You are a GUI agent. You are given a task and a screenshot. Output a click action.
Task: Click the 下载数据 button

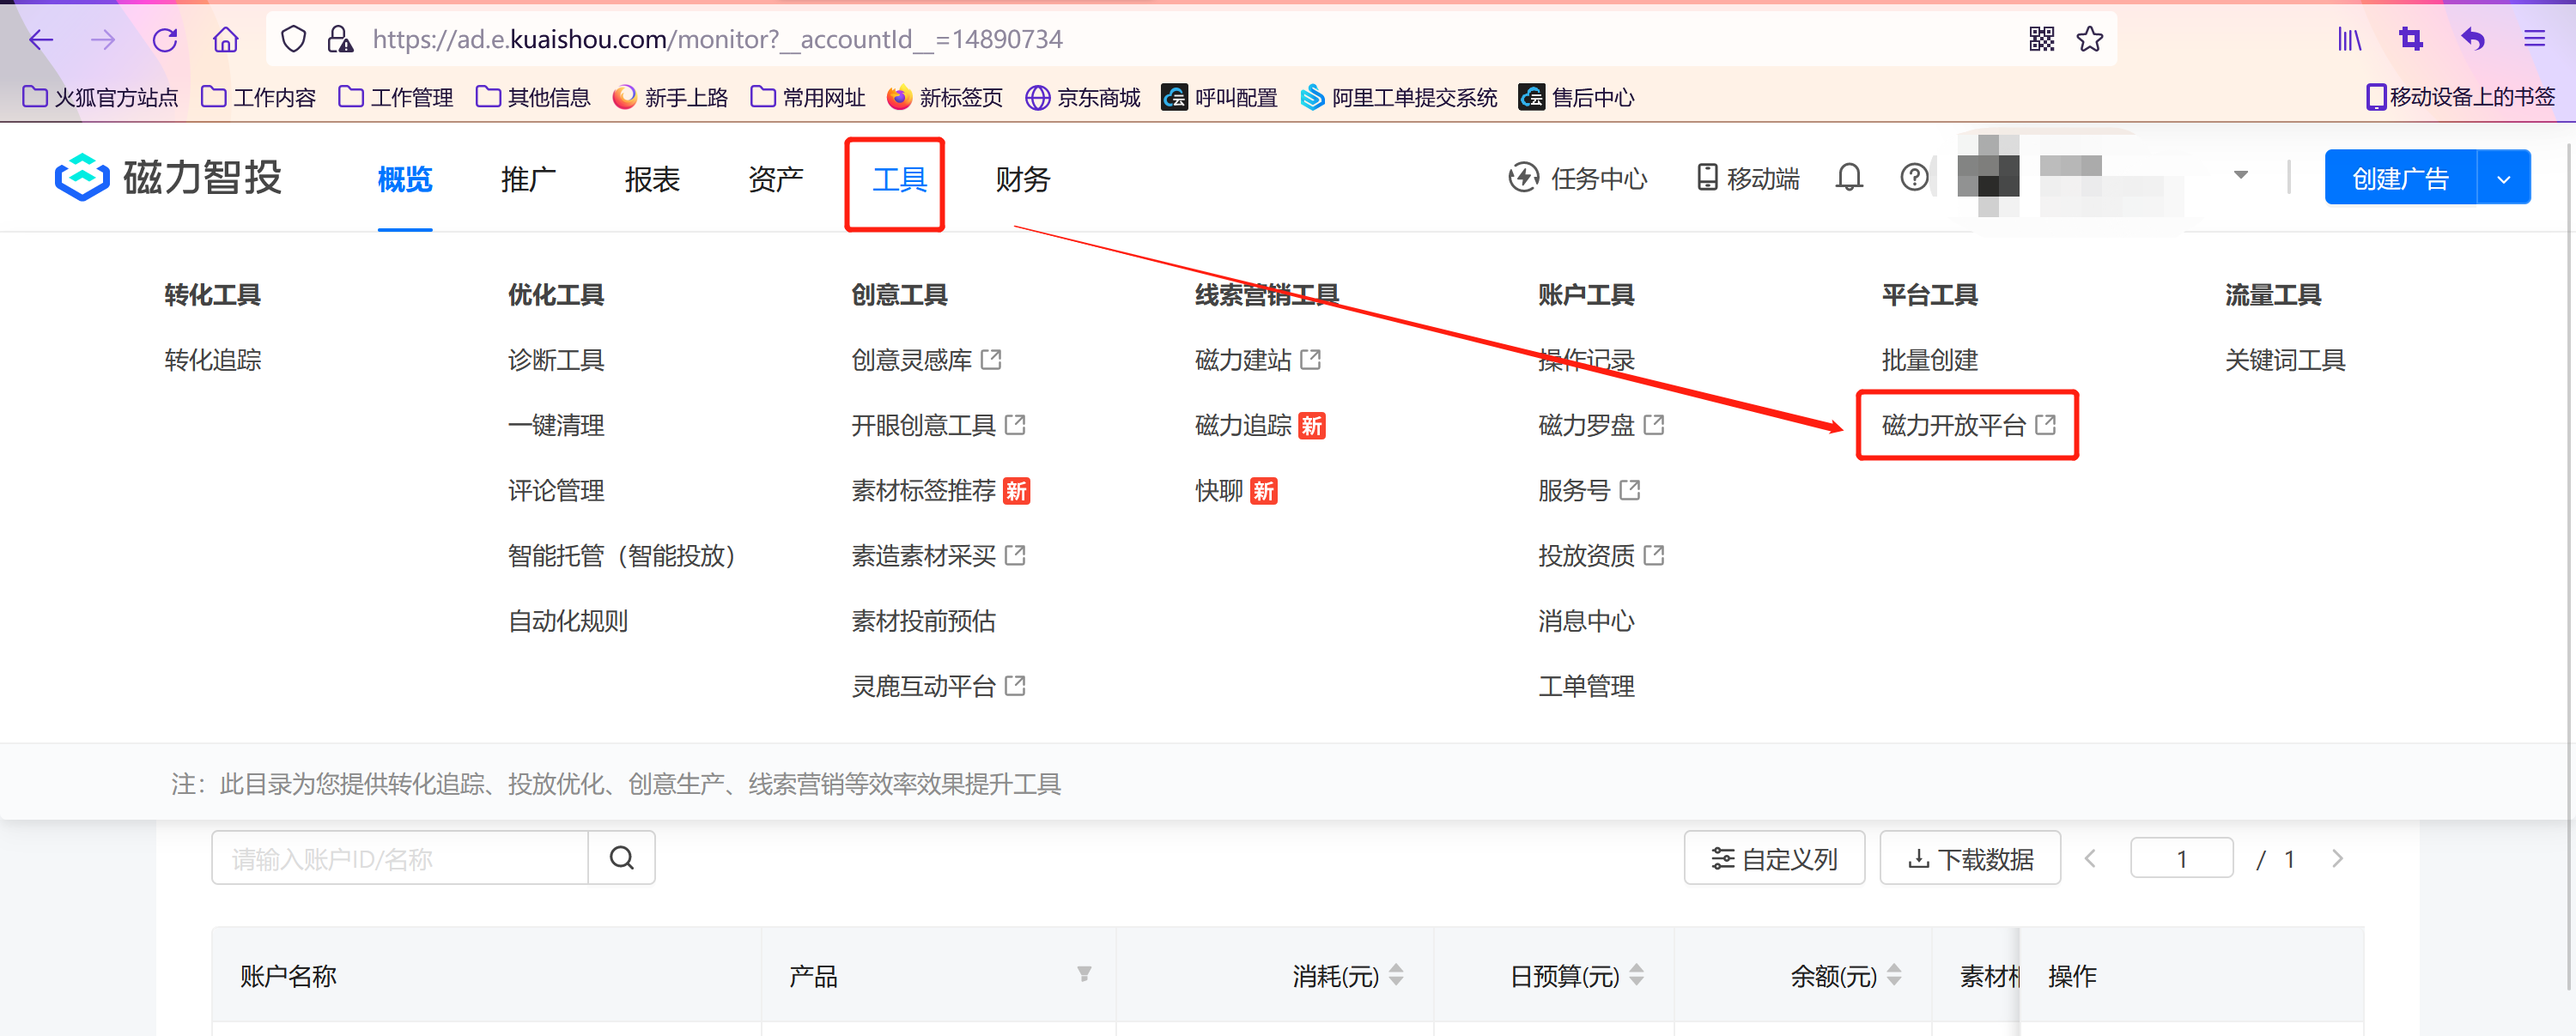pyautogui.click(x=1969, y=858)
